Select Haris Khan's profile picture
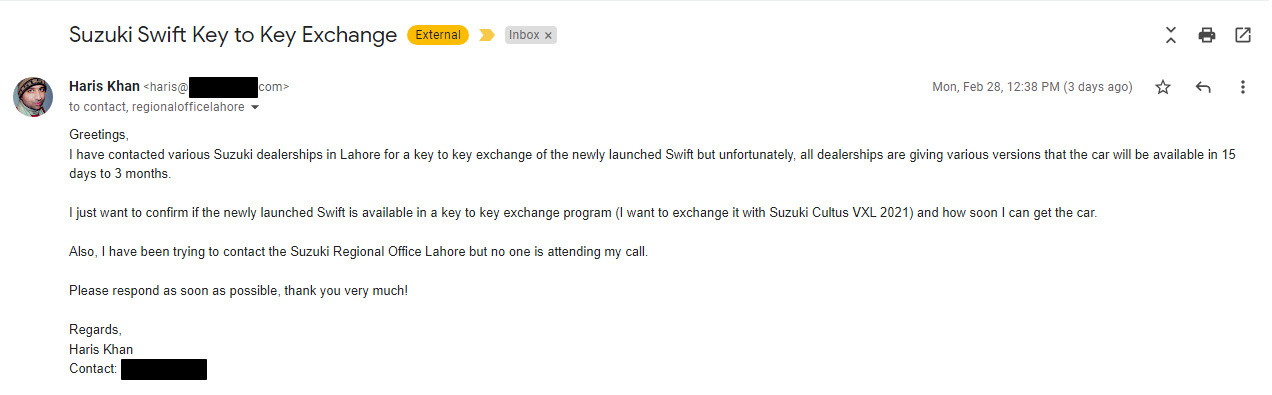The height and width of the screenshot is (395, 1272). [x=33, y=96]
